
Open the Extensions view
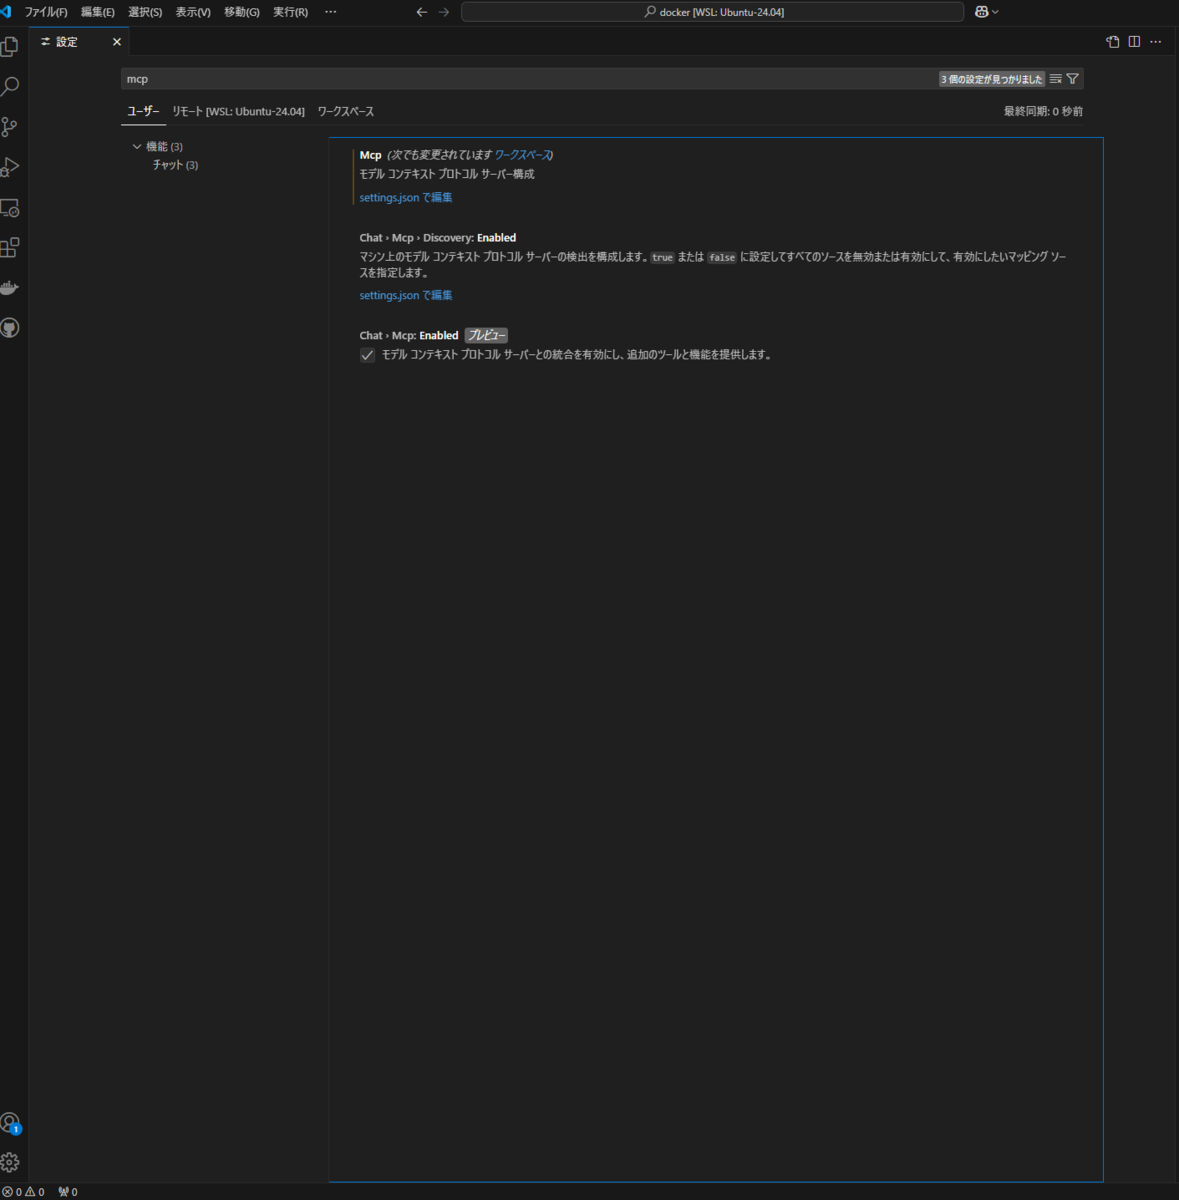click(x=11, y=248)
